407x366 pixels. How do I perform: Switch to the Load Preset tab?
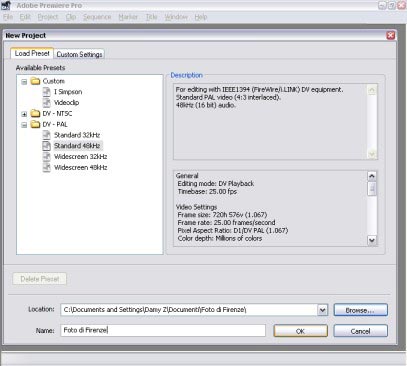(32, 53)
